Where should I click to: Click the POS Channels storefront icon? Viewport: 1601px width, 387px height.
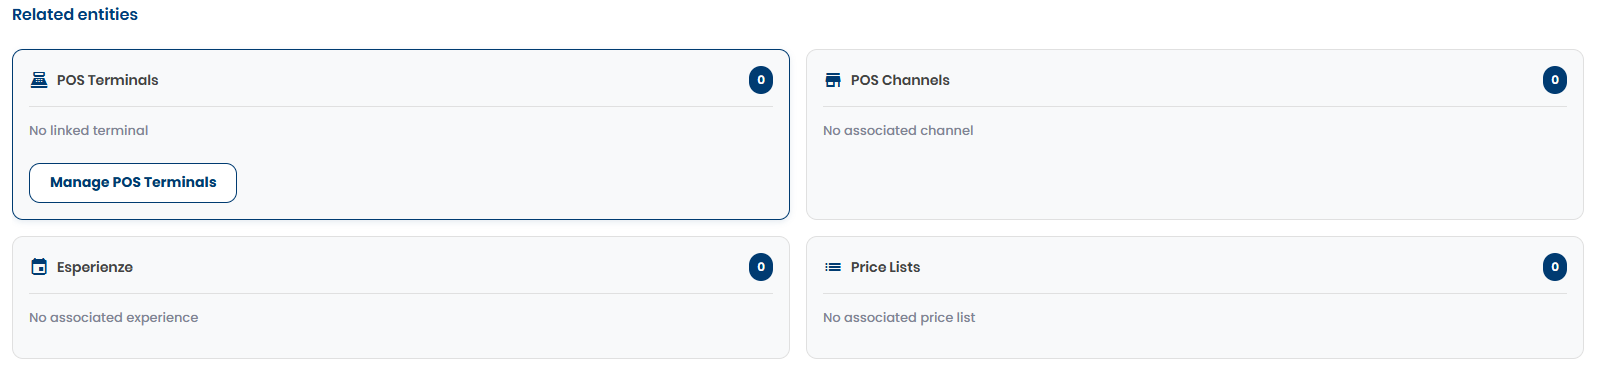[x=833, y=80]
